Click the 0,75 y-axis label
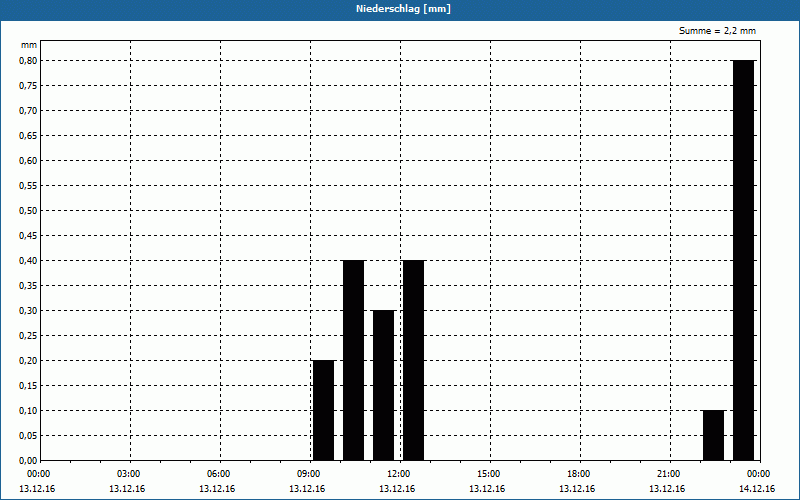 pos(28,86)
